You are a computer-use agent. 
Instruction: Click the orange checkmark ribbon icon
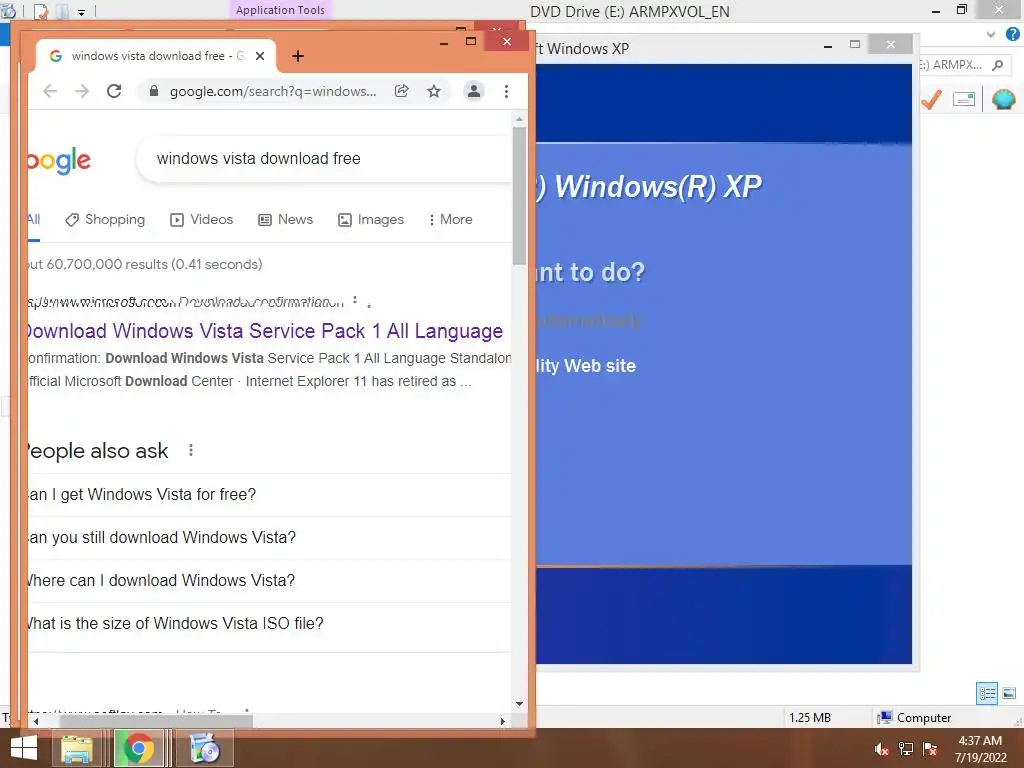(x=931, y=99)
